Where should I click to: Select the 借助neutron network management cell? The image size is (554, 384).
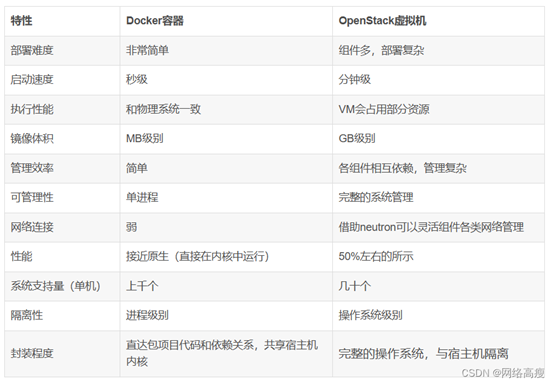tap(438, 227)
